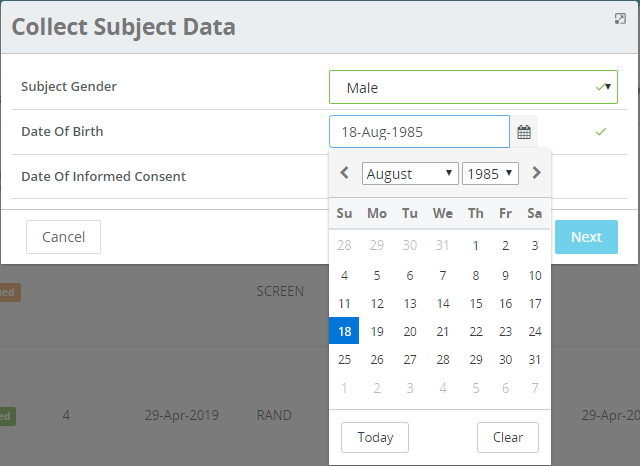640x466 pixels.
Task: Select August 2 in the calendar
Action: [x=505, y=246]
